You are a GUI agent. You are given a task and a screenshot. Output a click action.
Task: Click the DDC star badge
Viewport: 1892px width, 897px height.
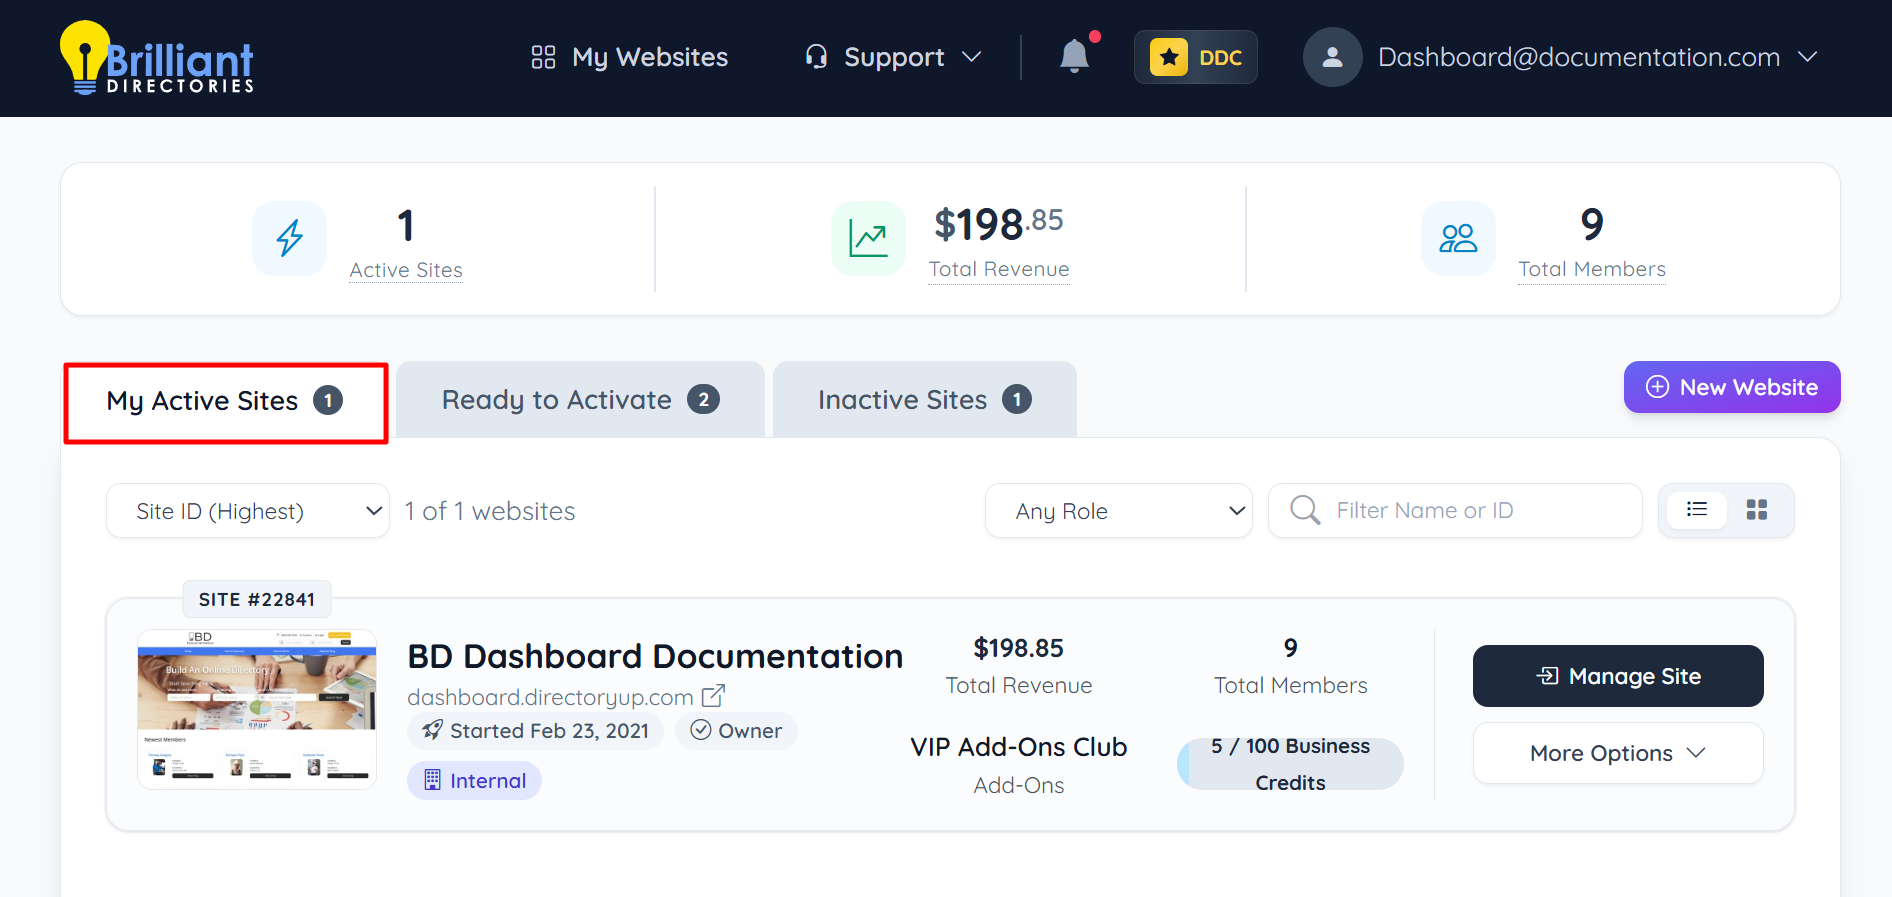1196,57
